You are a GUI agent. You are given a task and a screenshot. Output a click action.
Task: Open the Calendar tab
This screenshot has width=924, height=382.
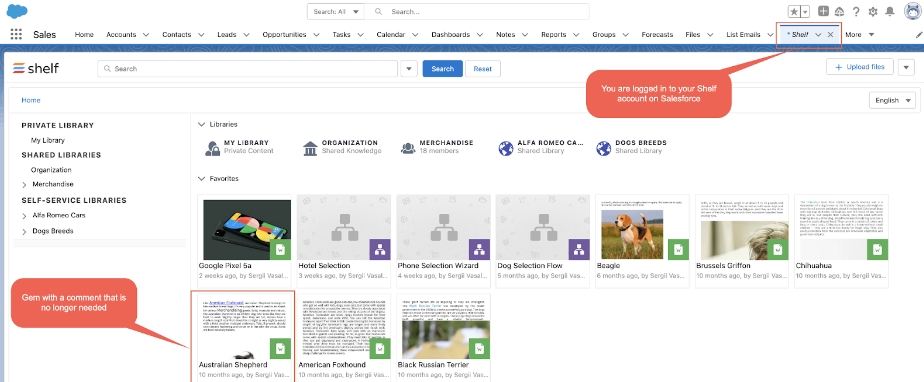tap(391, 35)
